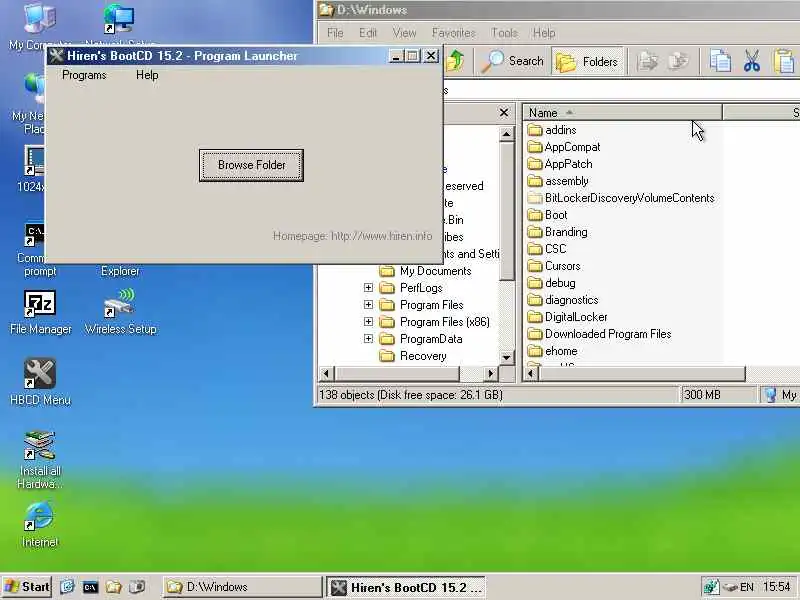Expand the ProgramData tree node
The width and height of the screenshot is (800, 600).
pos(368,339)
